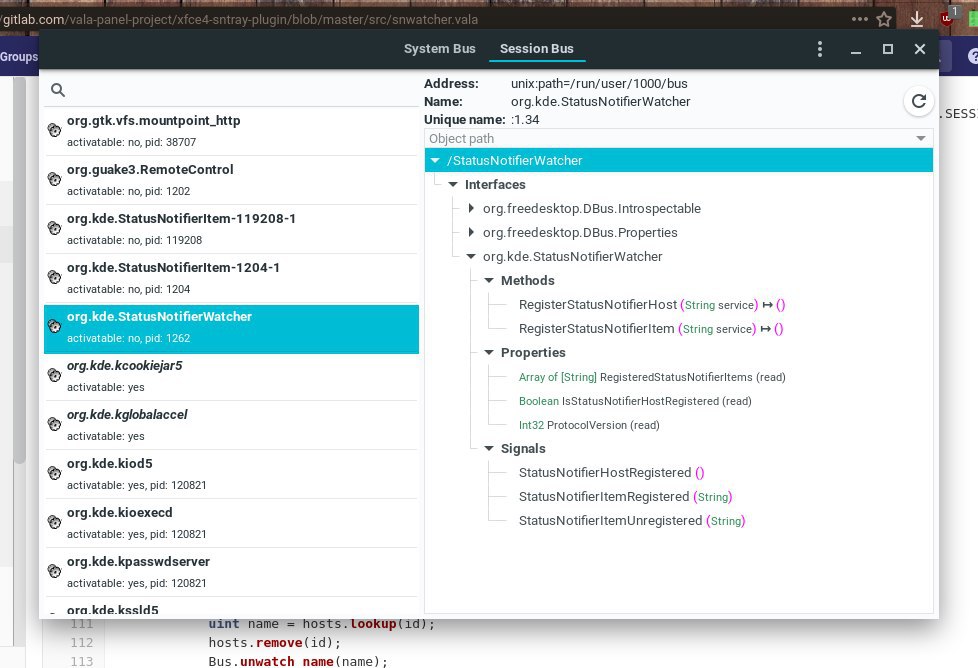Click the unique name value :1.34
Viewport: 978px width, 668px height.
click(x=525, y=120)
